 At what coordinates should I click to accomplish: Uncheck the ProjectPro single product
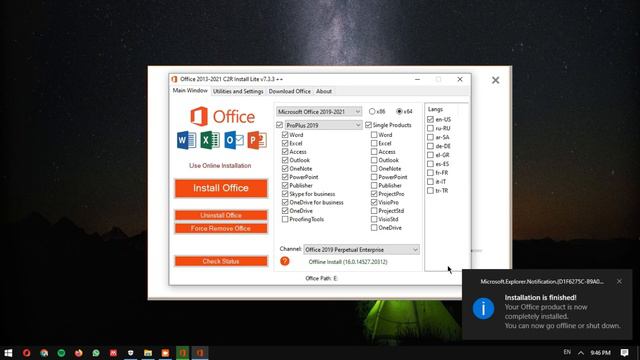click(x=374, y=194)
